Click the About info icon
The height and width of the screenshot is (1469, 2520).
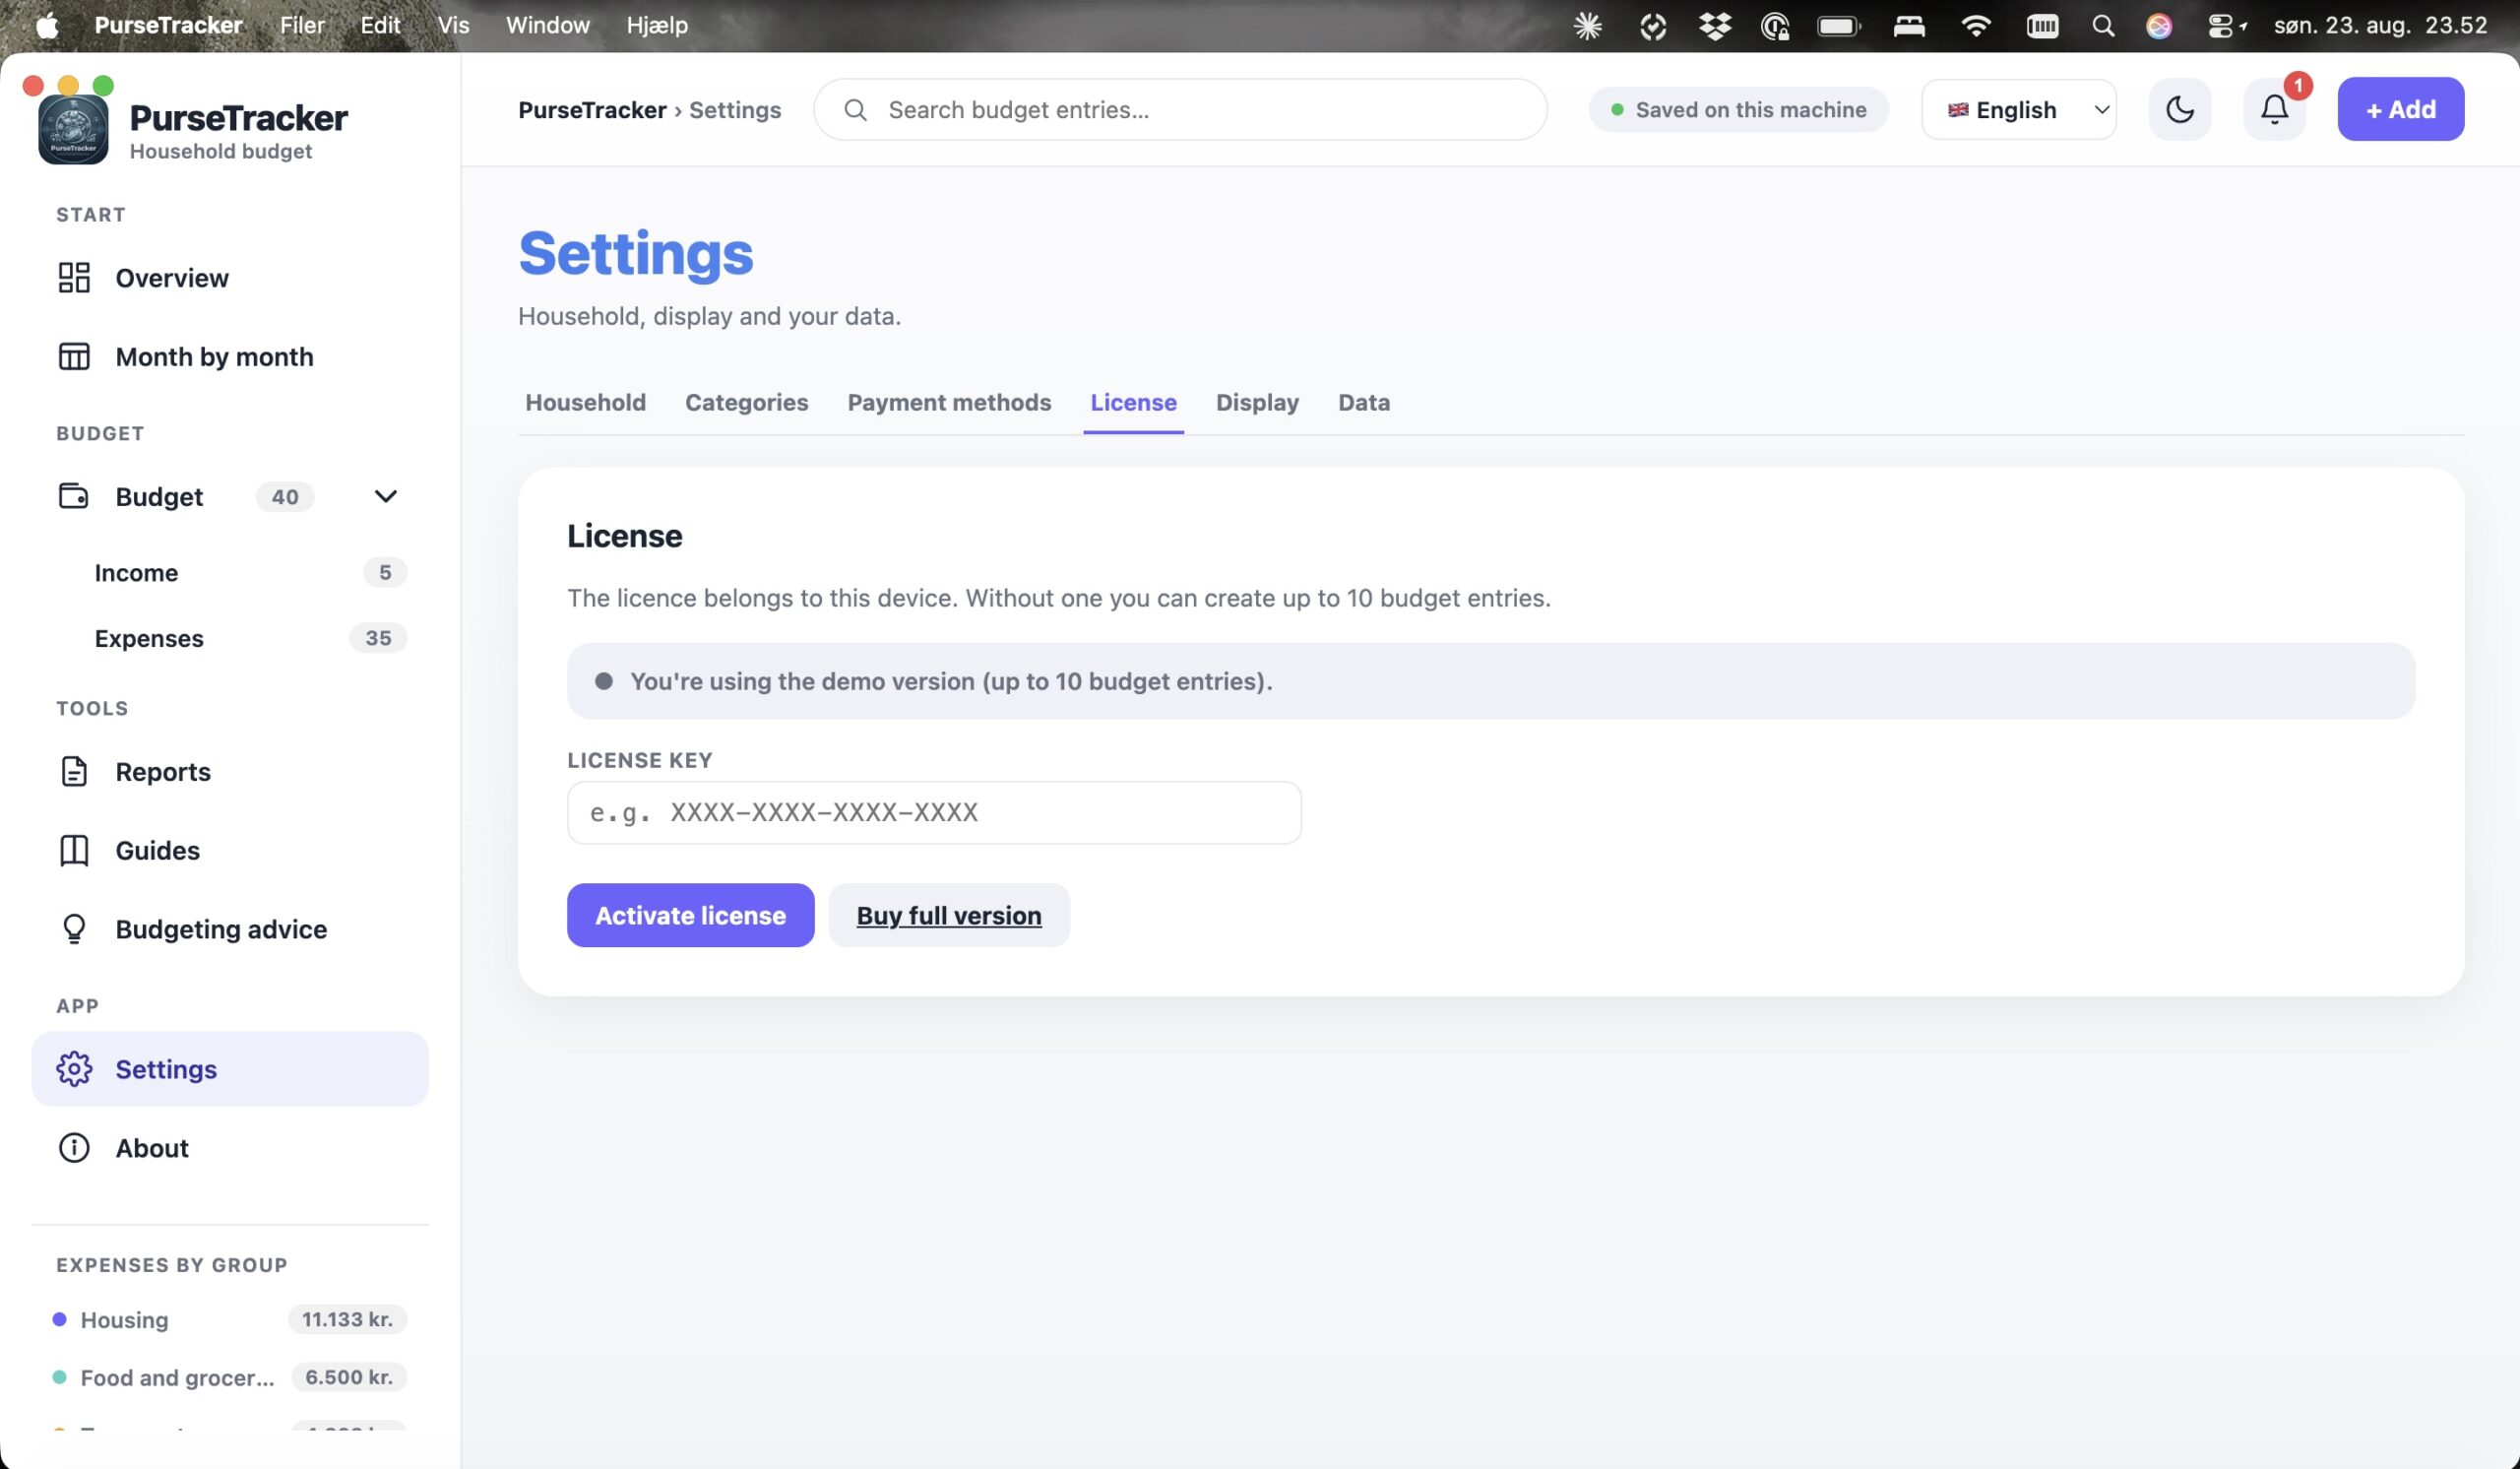coord(74,1147)
